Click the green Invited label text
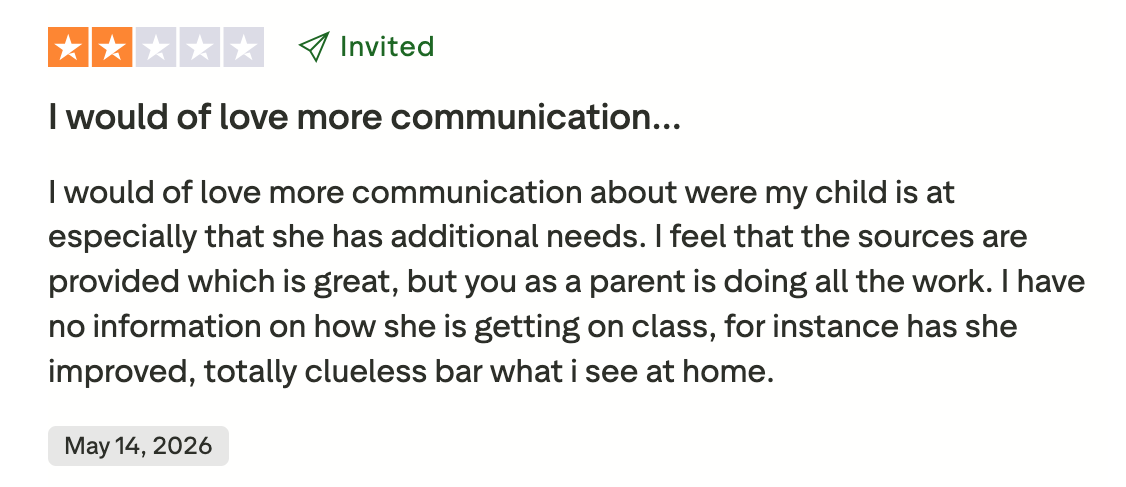Viewport: 1126px width, 487px height. pyautogui.click(x=387, y=47)
